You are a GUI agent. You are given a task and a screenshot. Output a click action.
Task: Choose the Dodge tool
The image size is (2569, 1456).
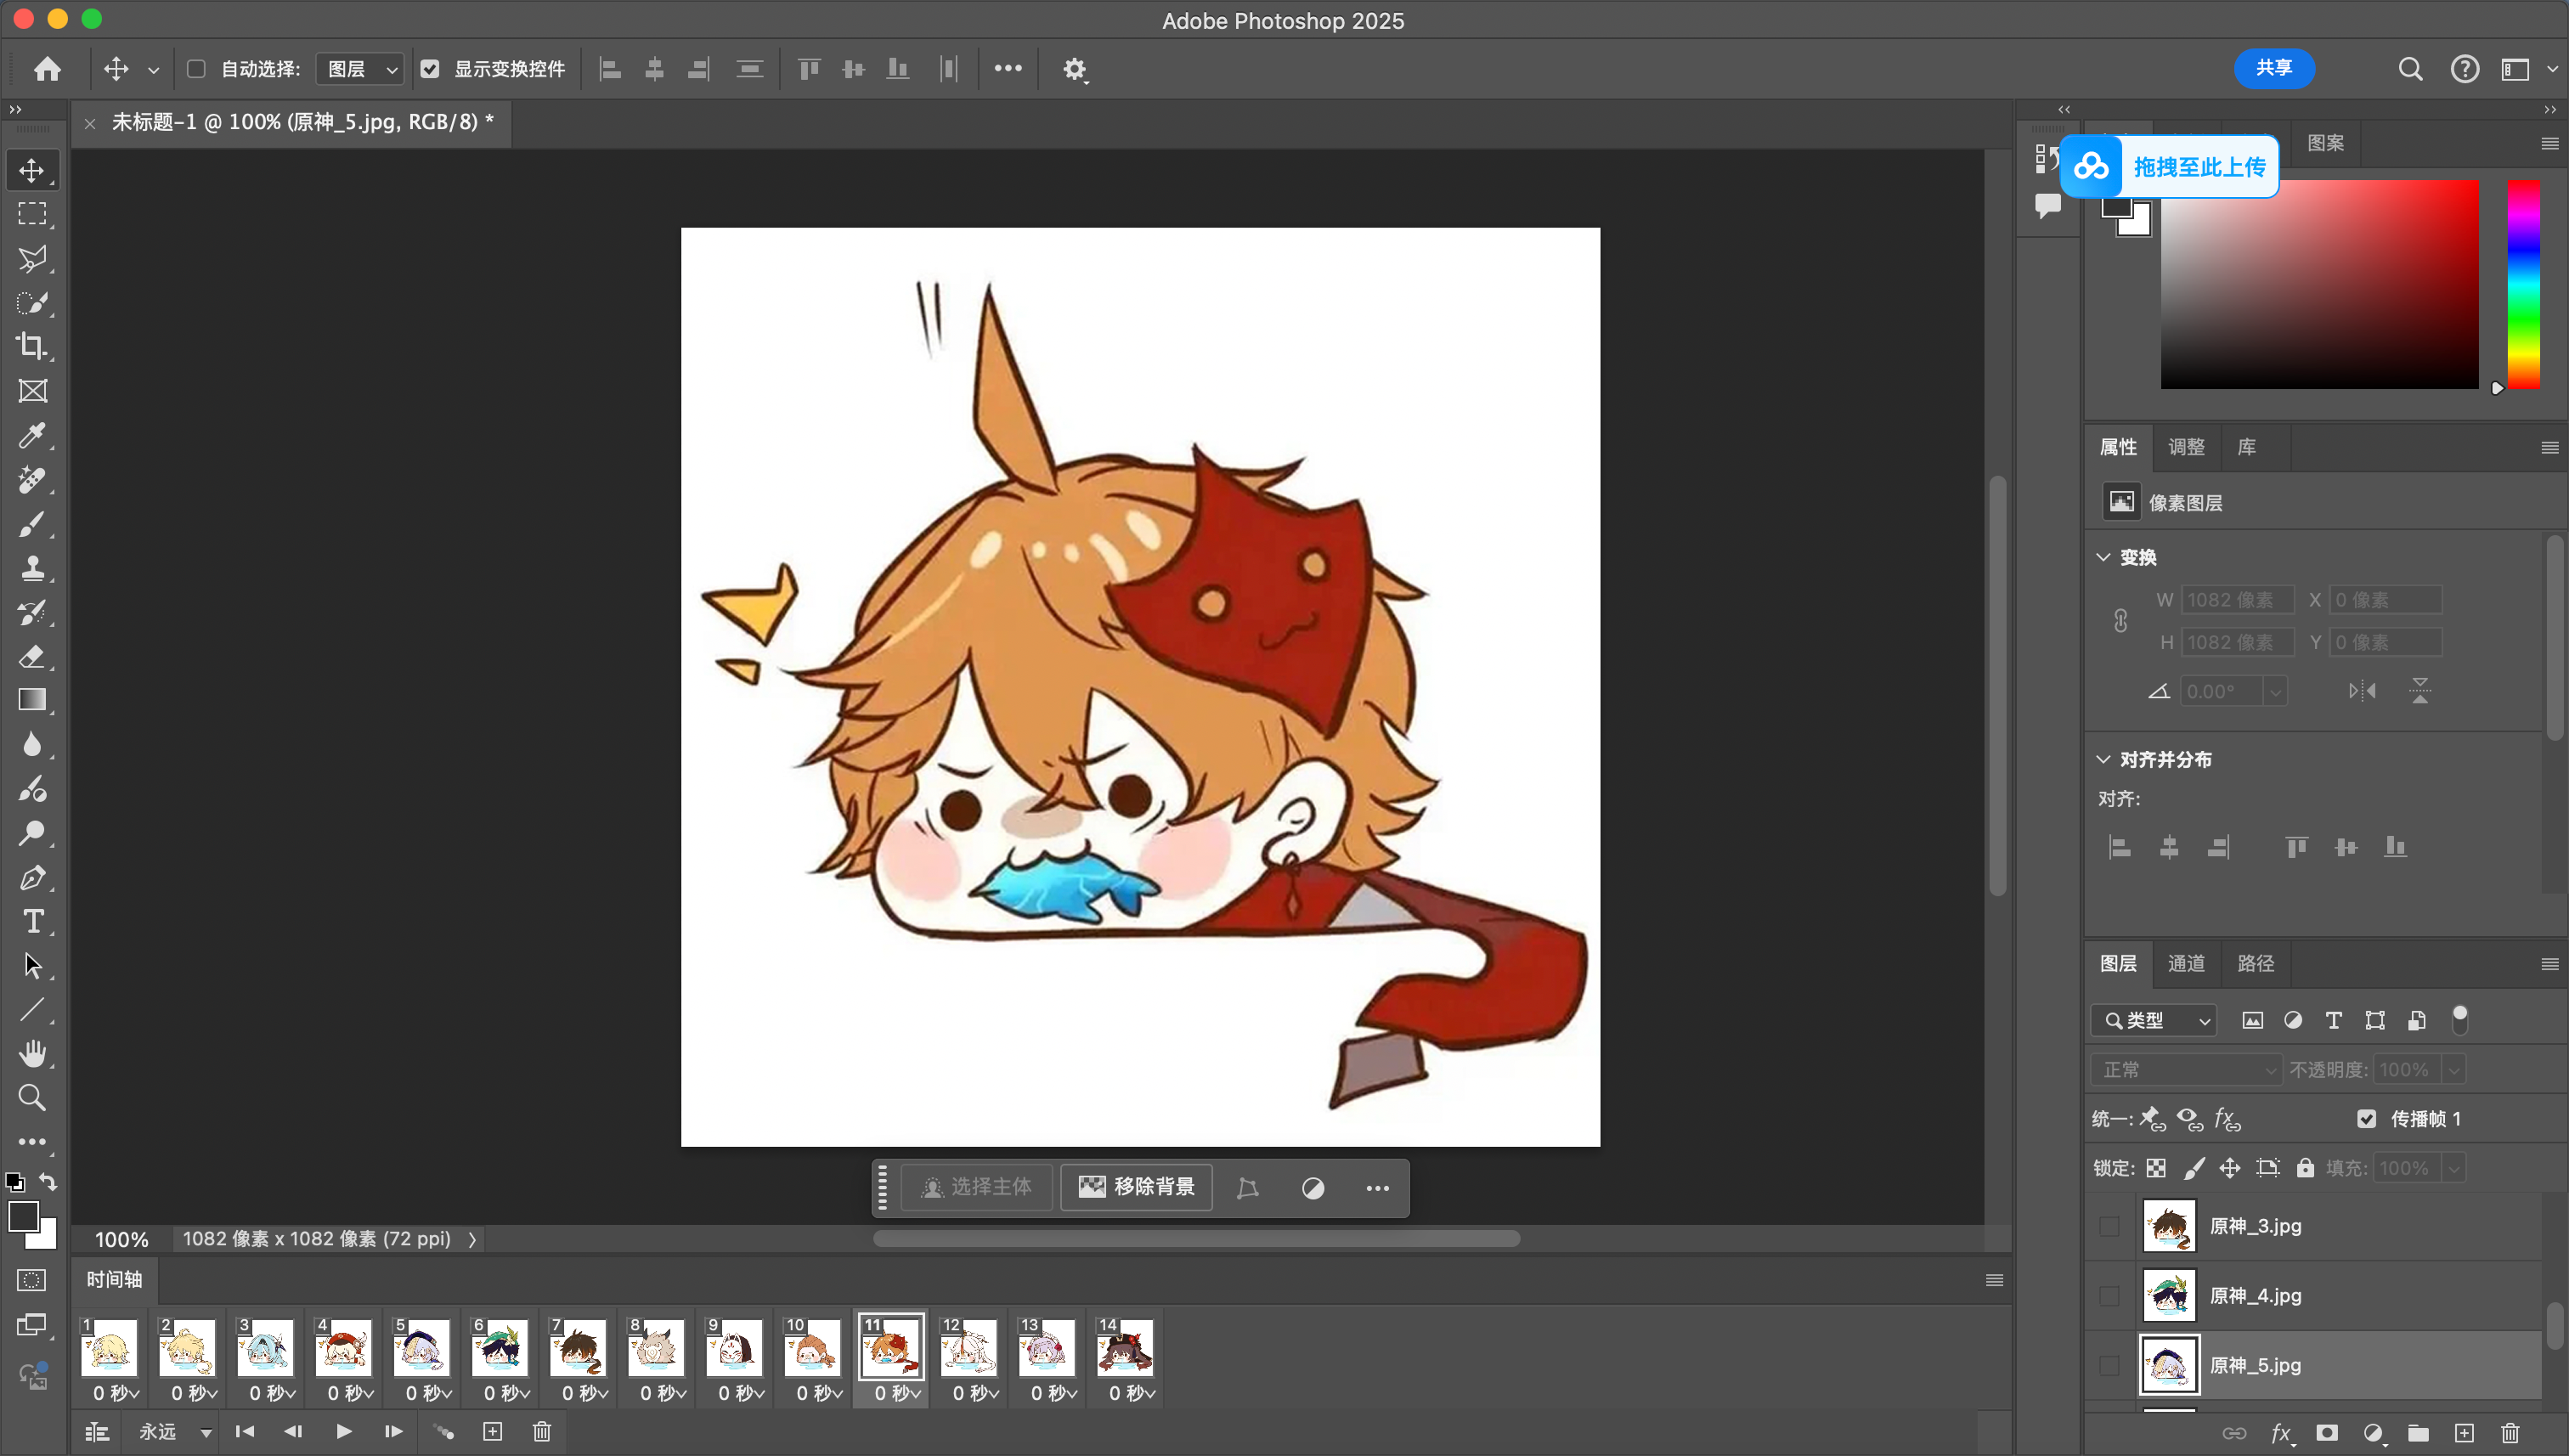click(x=32, y=834)
